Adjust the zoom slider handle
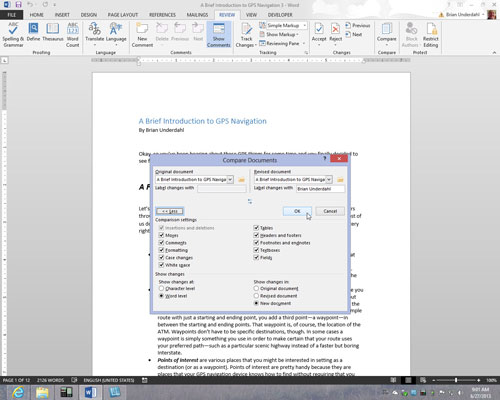This screenshot has width=500, height=400. coord(456,380)
